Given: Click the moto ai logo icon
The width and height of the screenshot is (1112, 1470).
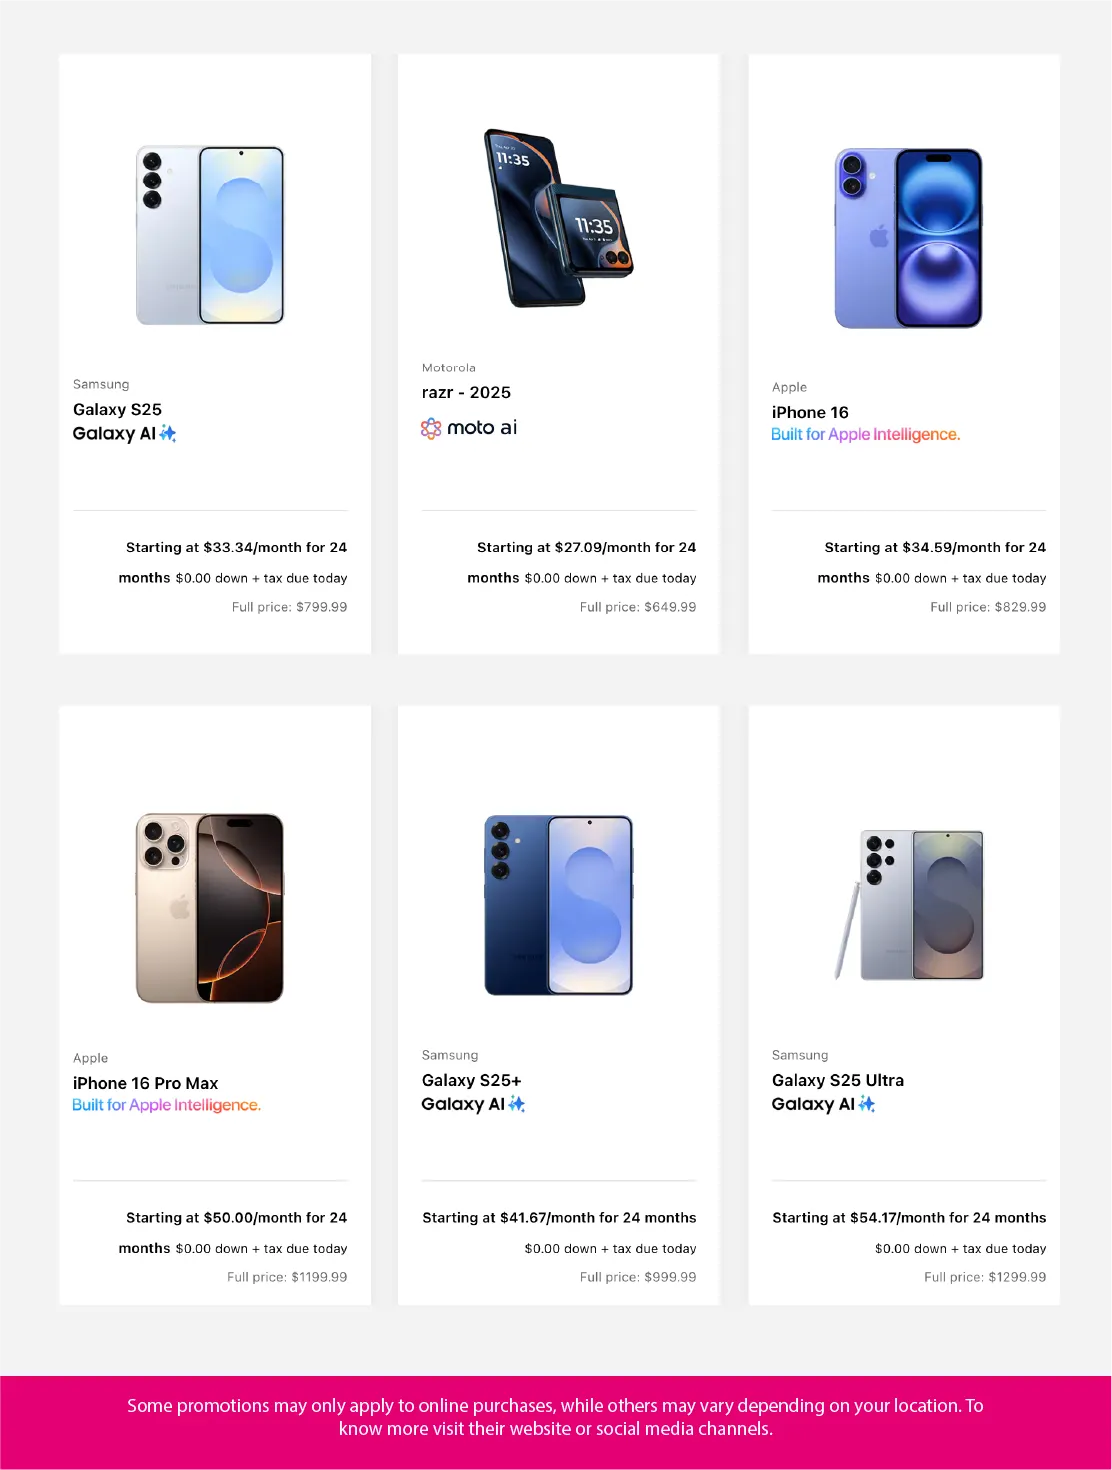Looking at the screenshot, I should click(x=431, y=429).
